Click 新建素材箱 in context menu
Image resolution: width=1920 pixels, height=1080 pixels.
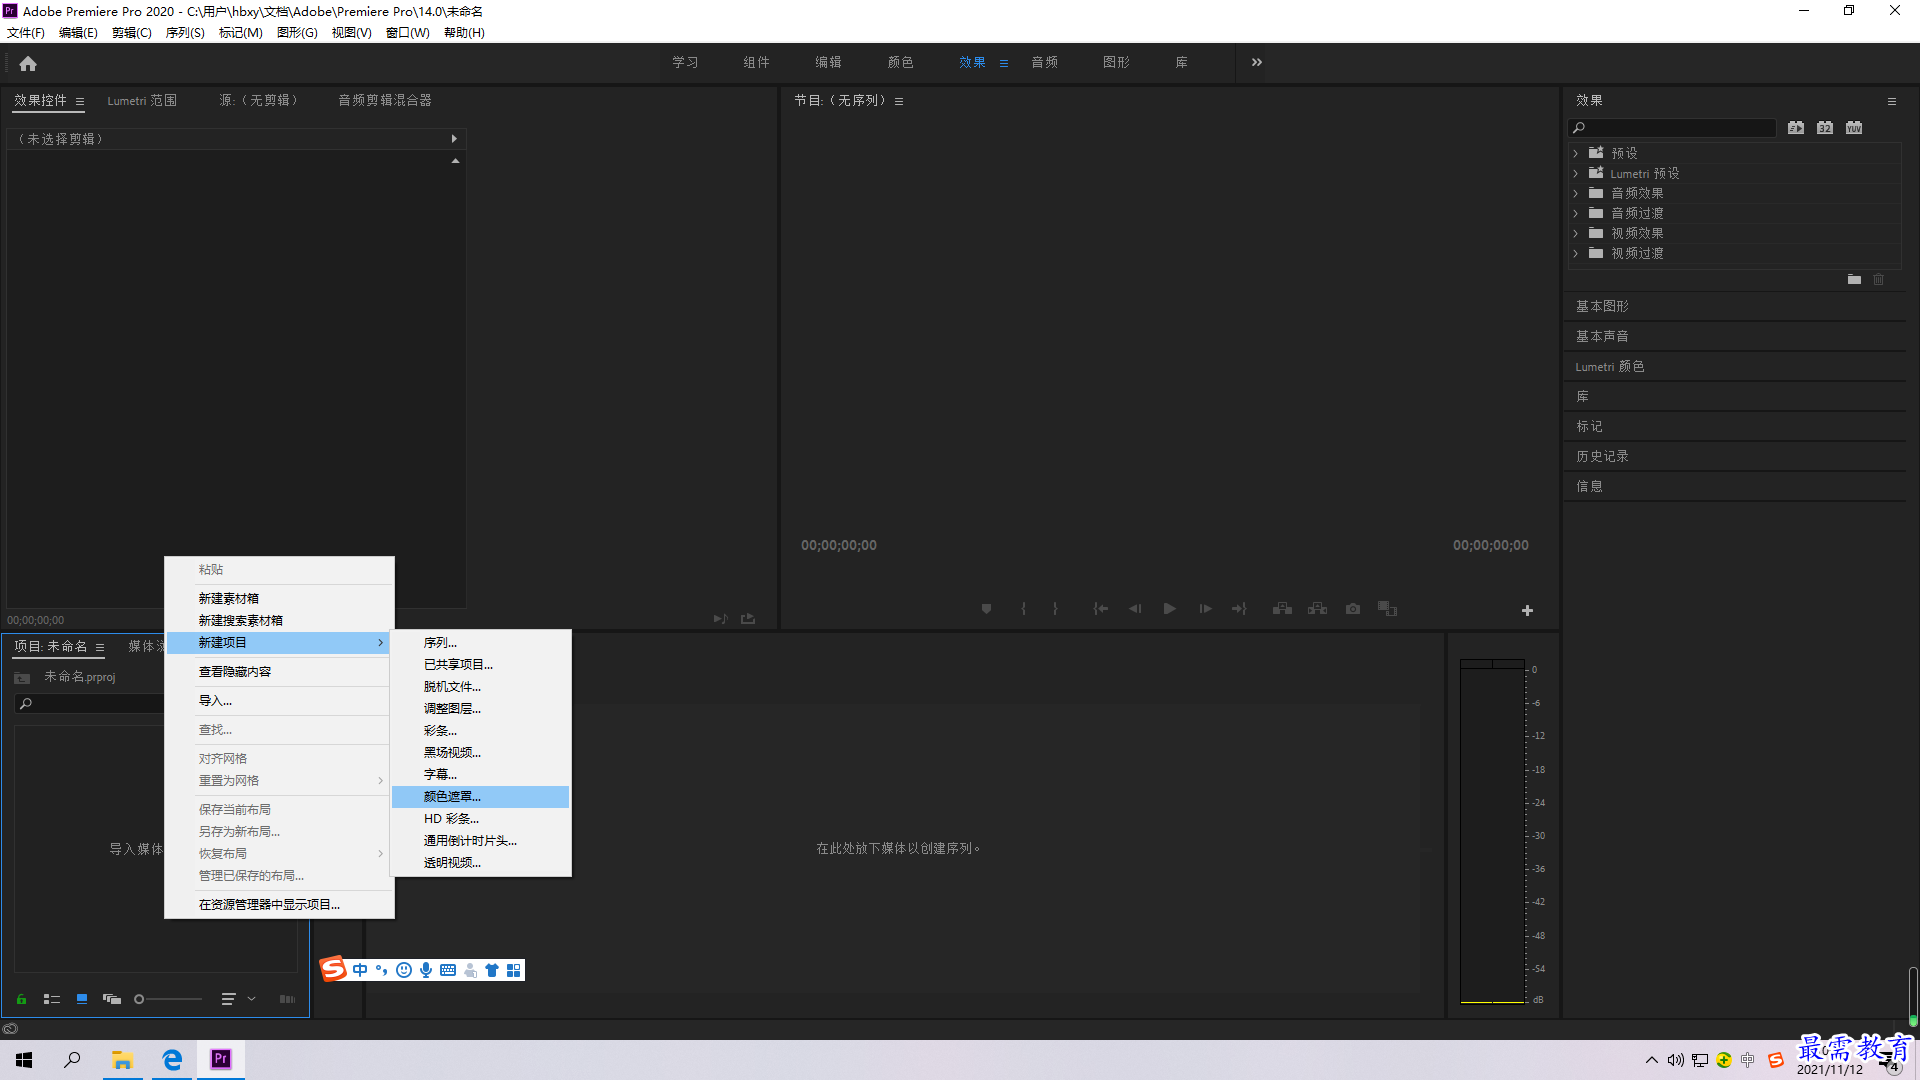(x=279, y=599)
